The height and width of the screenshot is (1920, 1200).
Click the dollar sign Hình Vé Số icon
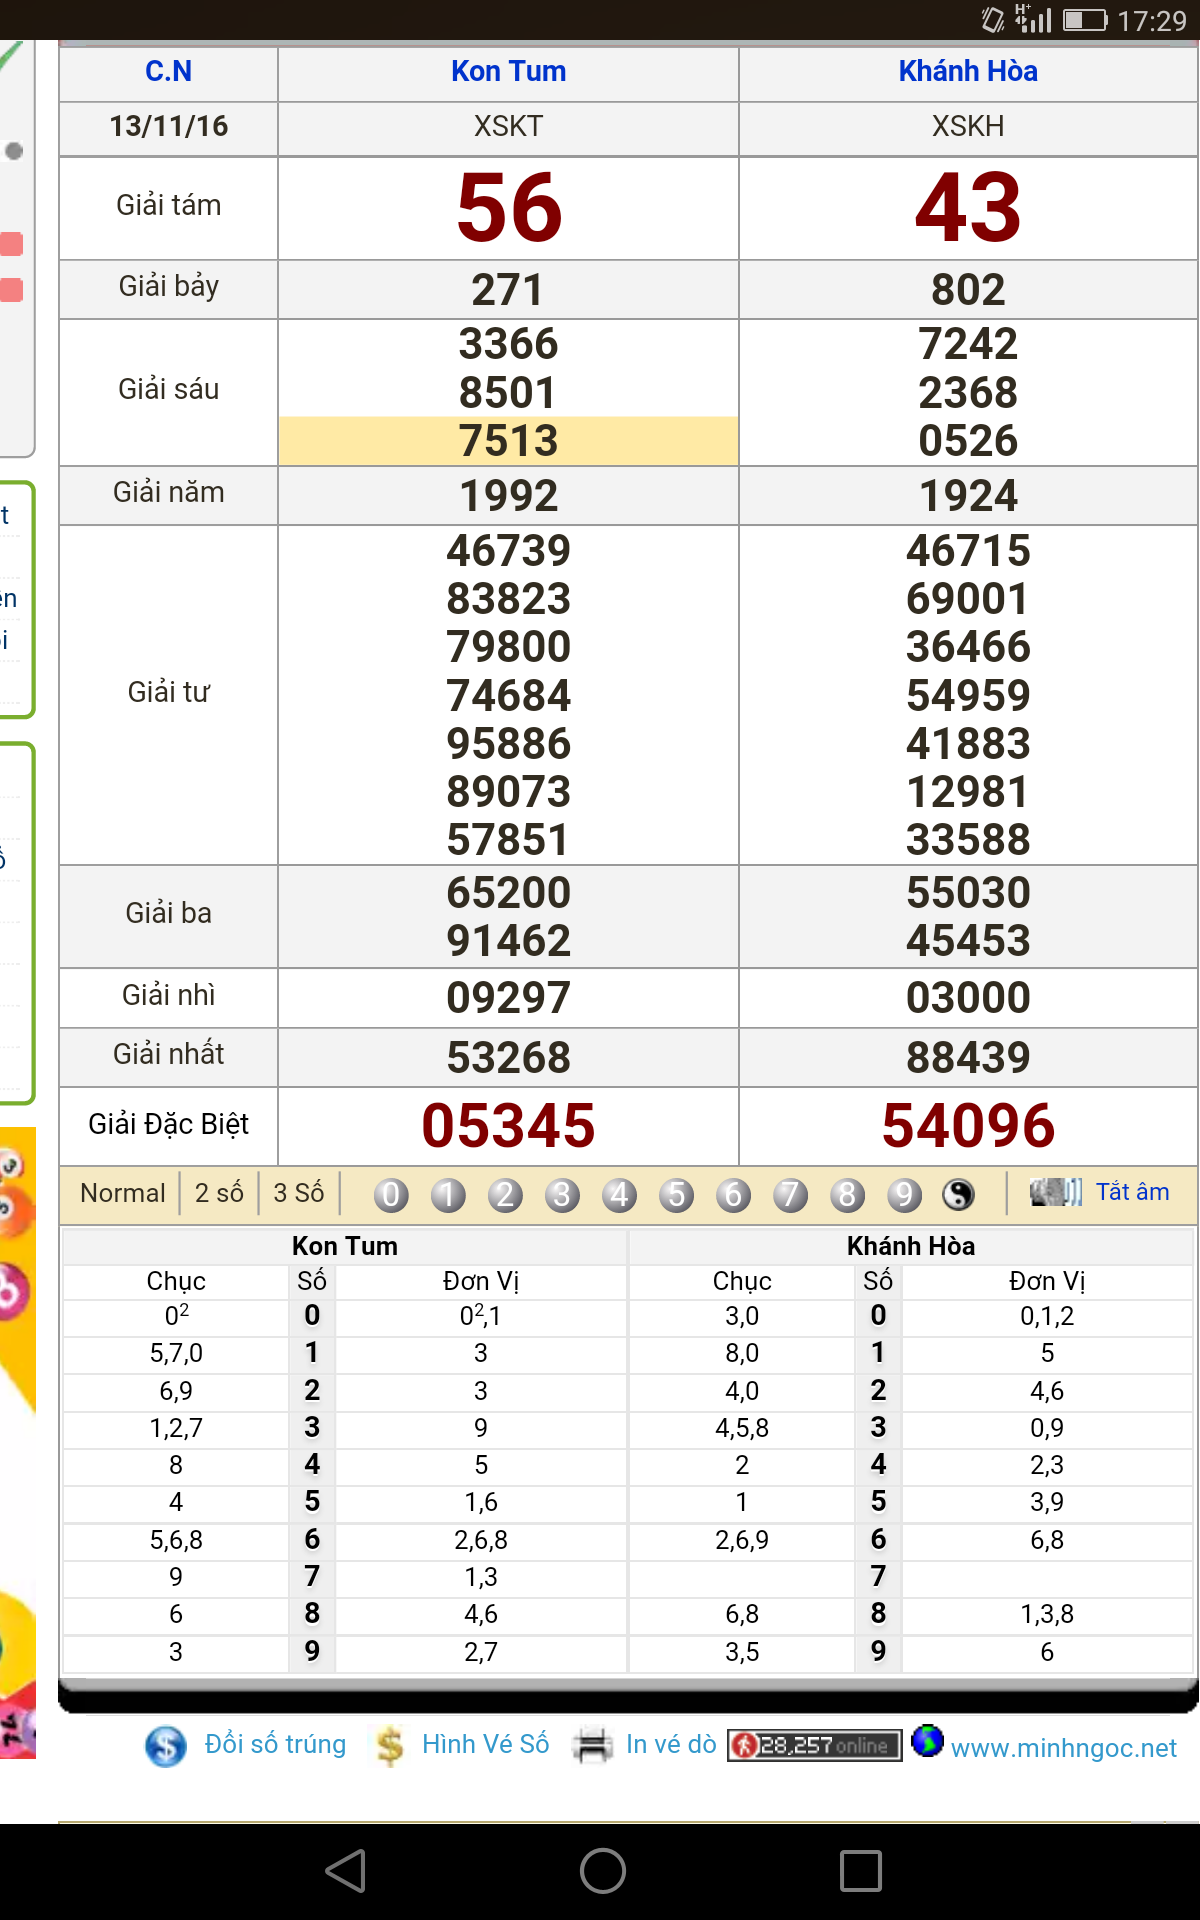390,1746
